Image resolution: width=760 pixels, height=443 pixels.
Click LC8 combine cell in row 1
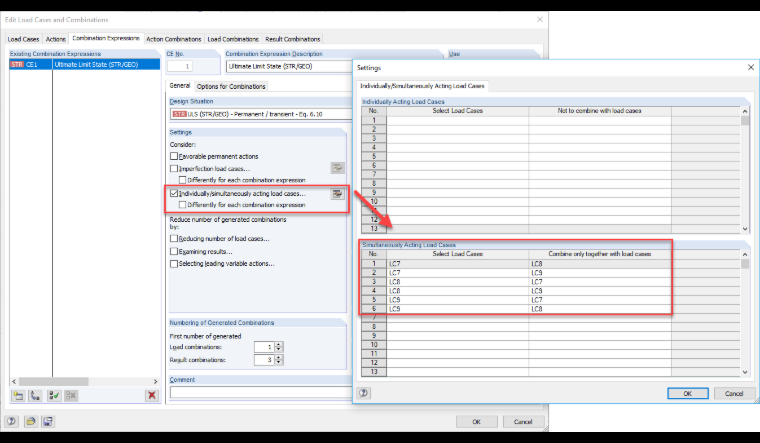point(600,264)
